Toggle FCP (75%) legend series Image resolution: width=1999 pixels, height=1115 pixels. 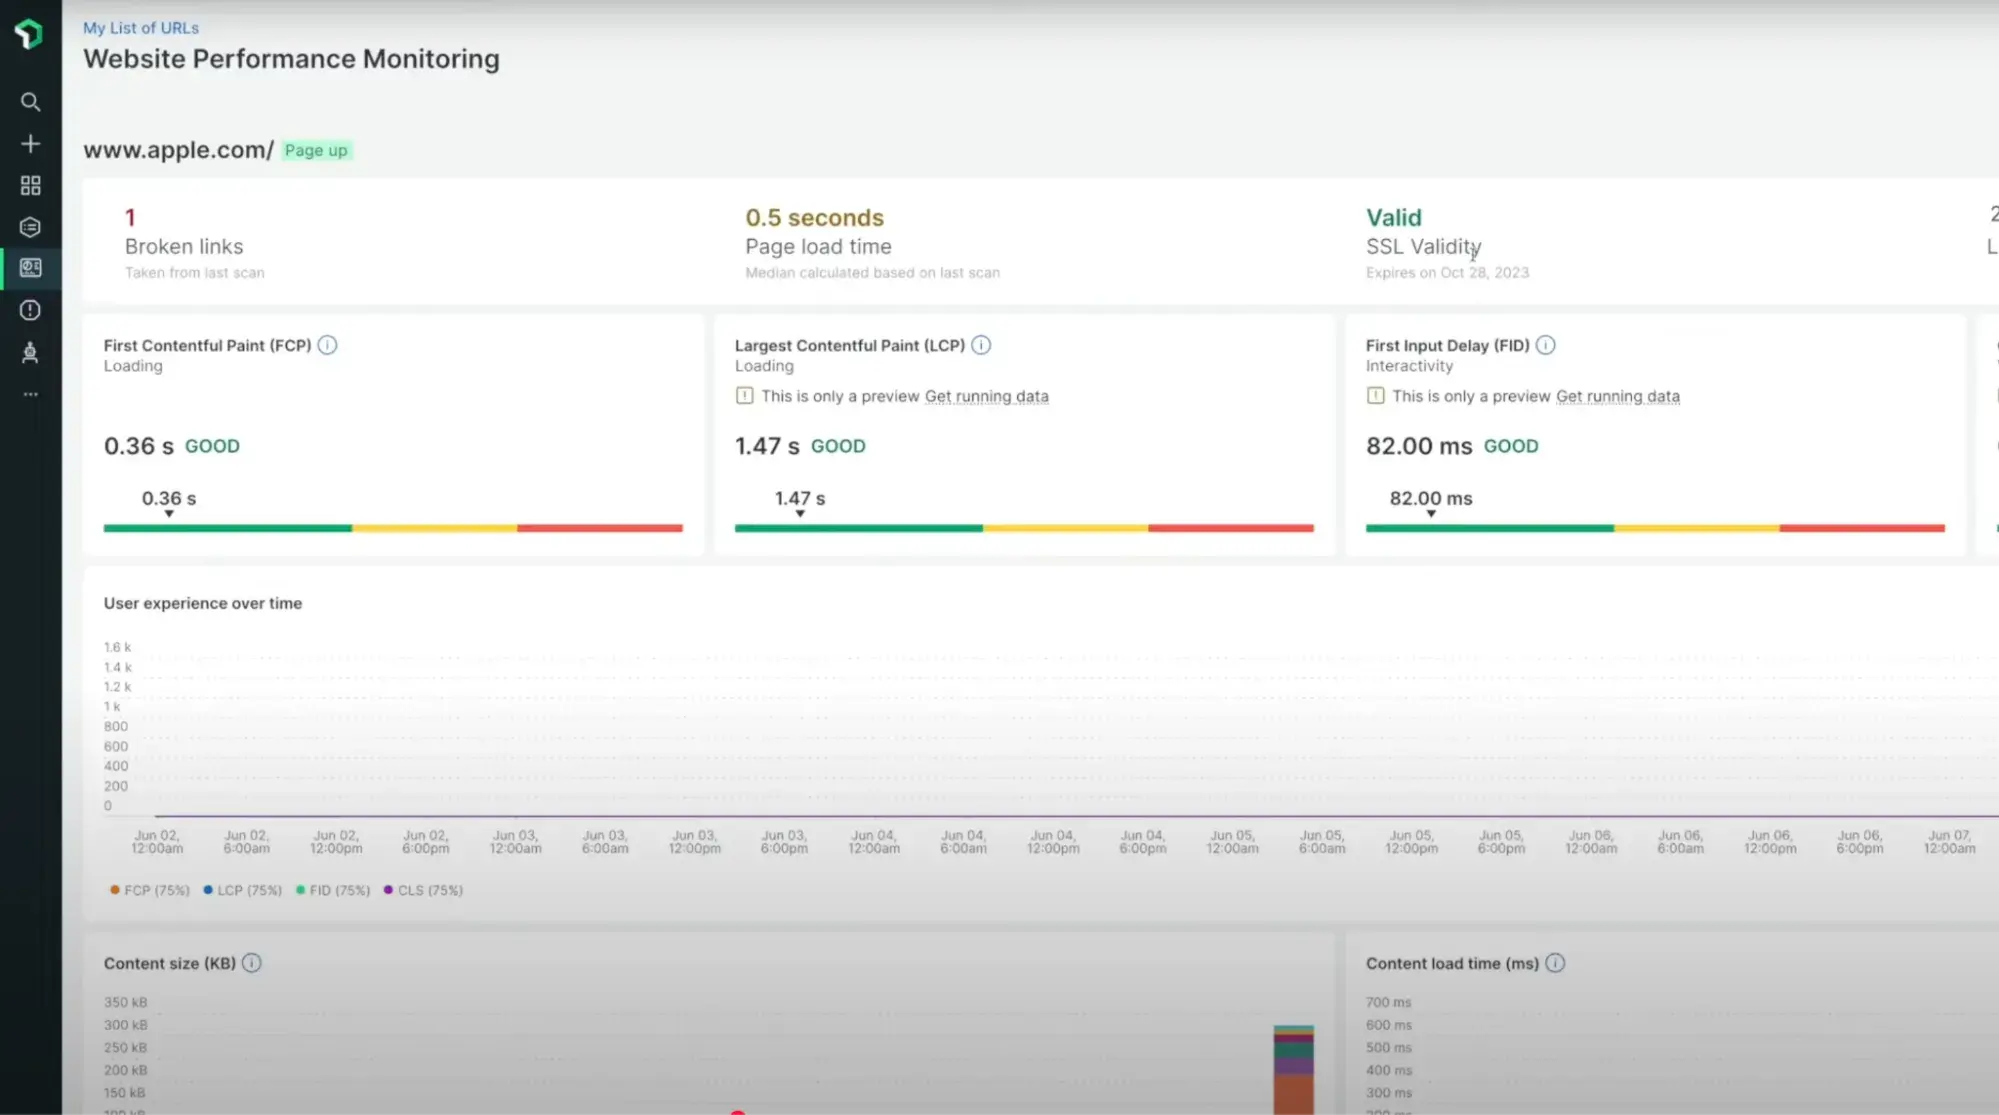[150, 890]
